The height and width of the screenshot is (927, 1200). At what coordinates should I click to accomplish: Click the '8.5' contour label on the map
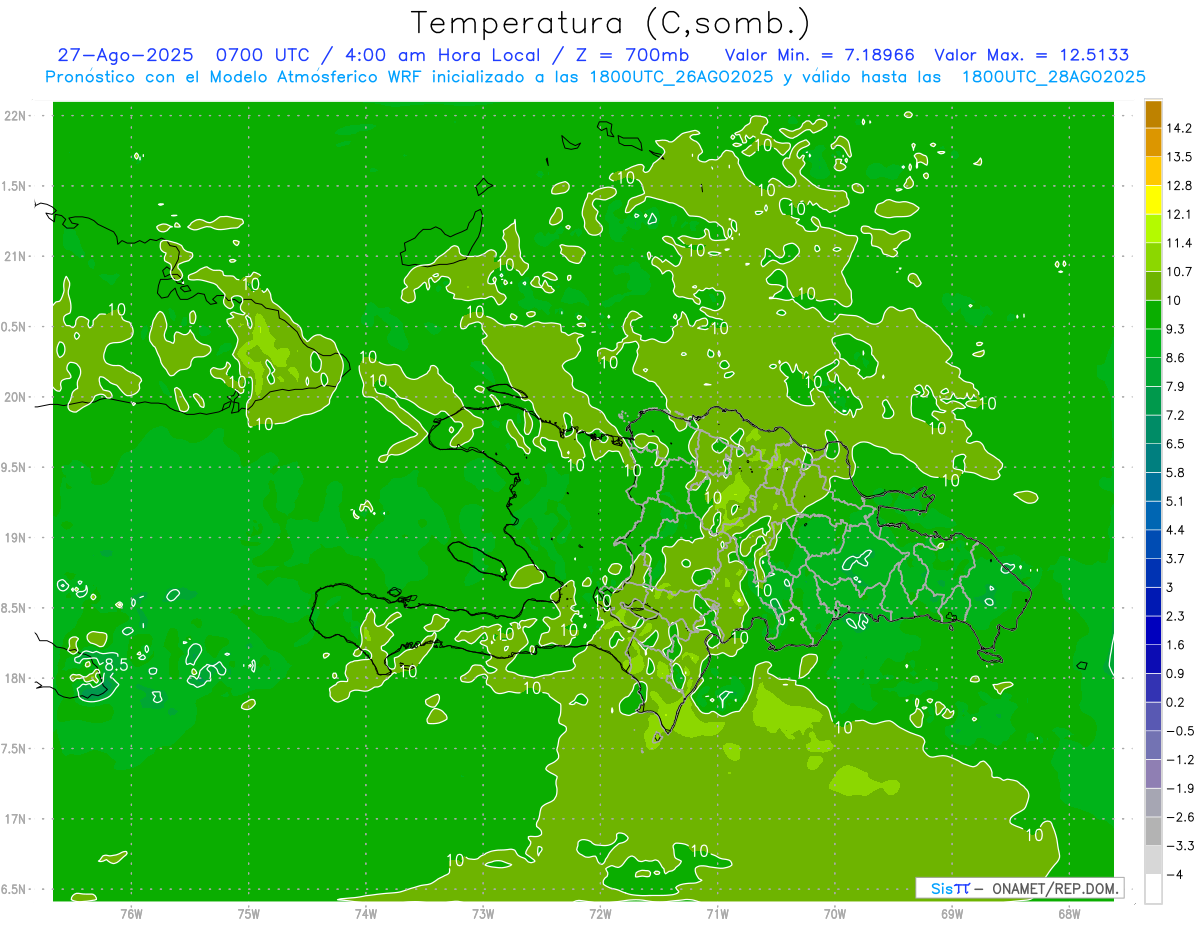tap(116, 665)
